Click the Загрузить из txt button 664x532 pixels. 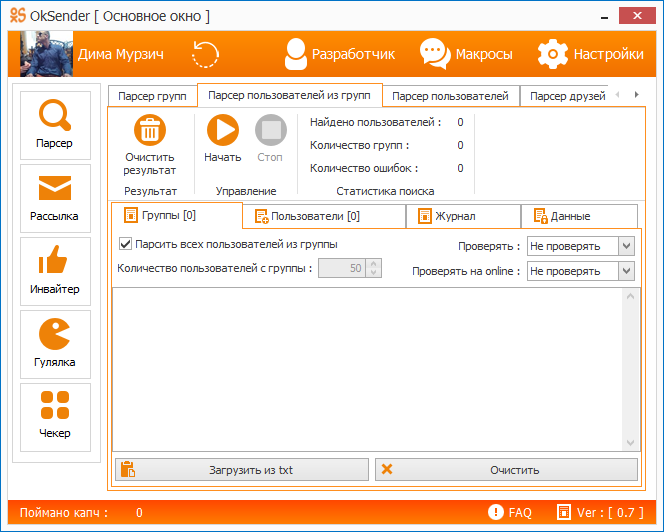coord(242,470)
